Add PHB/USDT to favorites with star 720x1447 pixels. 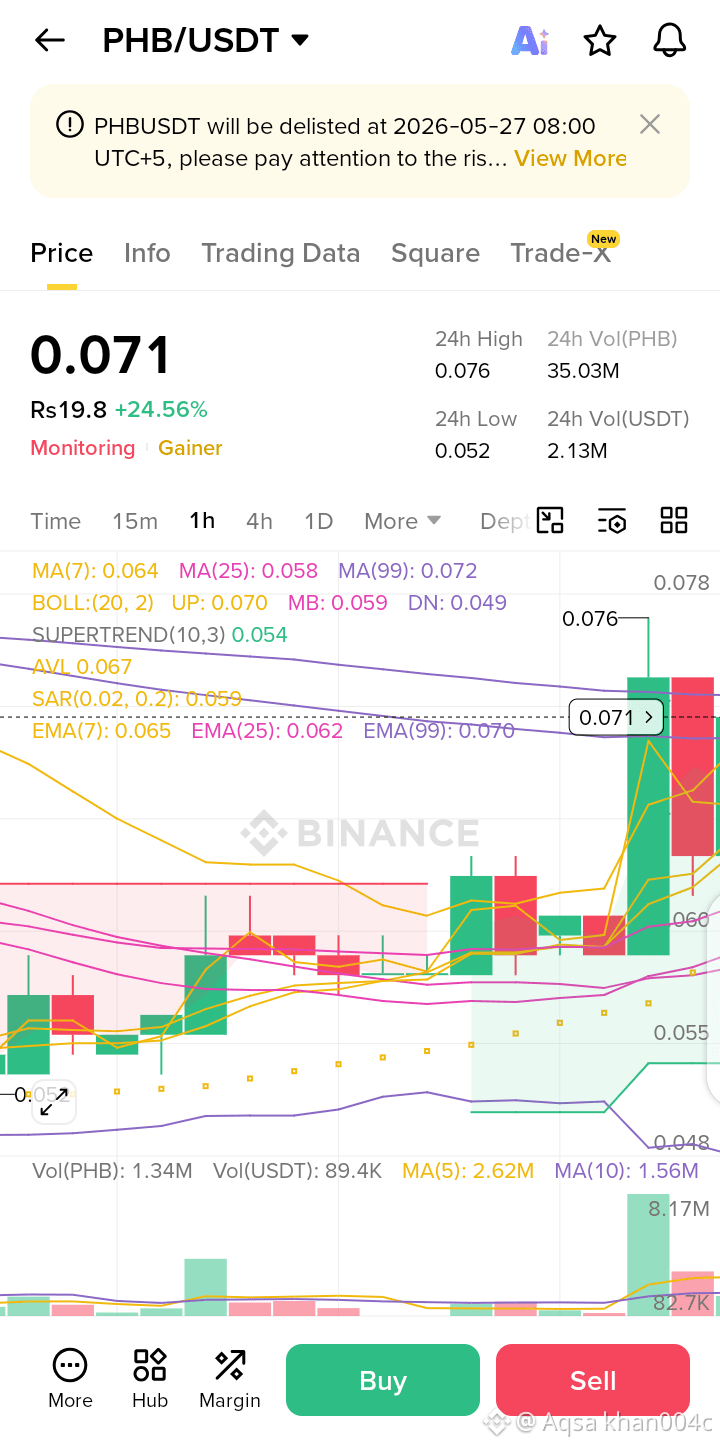[599, 41]
